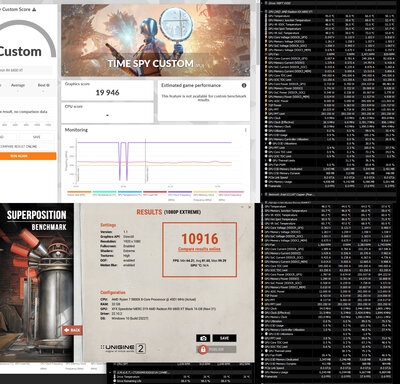Open the Estimated game performance info icon
The image size is (400, 384).
click(244, 85)
